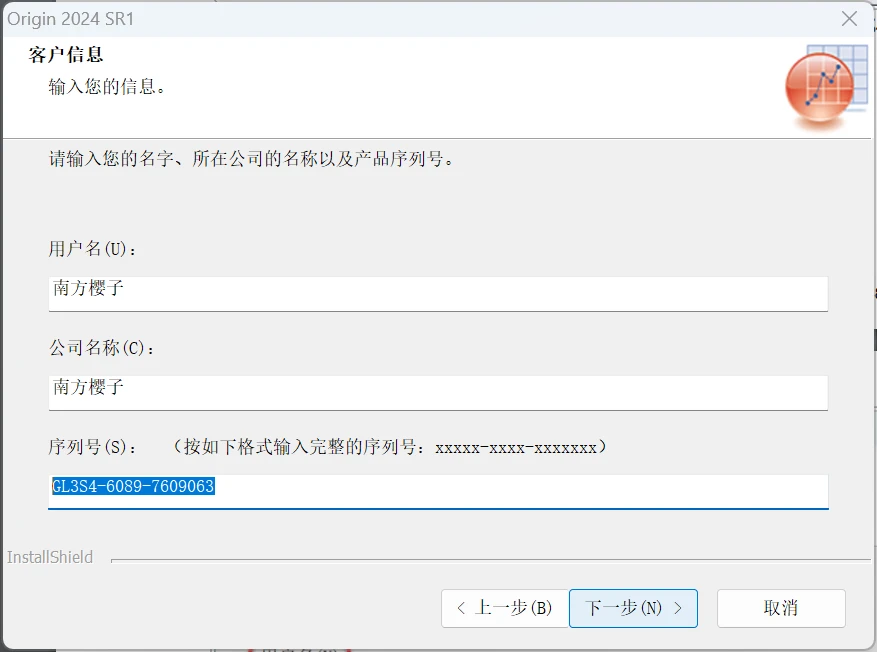
Task: Proceed by clicking 下一步(N)
Action: 633,607
